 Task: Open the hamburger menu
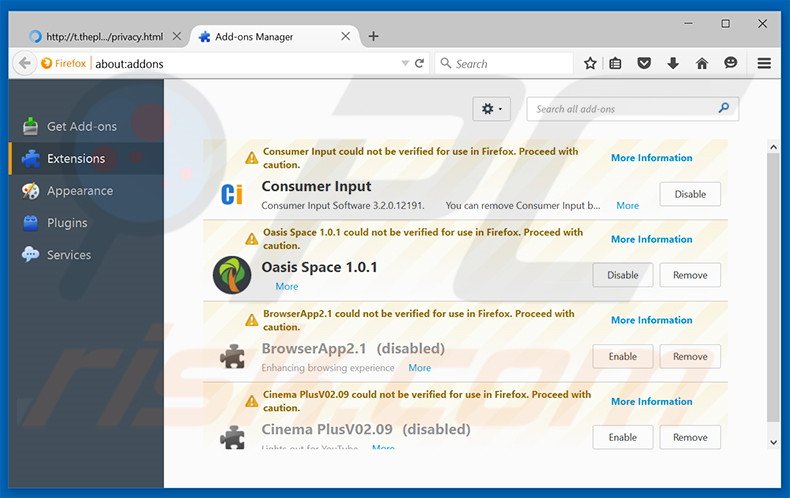(764, 64)
